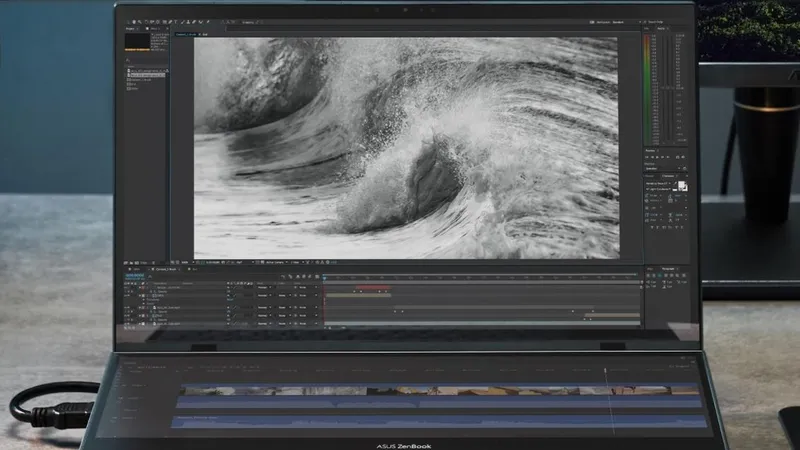The height and width of the screenshot is (450, 800).
Task: Select the Pen tool
Action: [x=170, y=22]
